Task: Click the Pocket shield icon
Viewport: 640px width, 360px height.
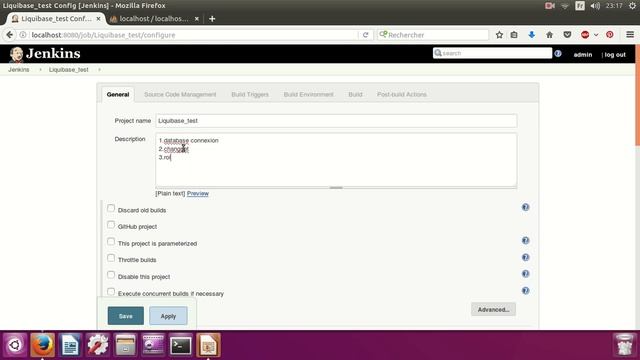Action: click(x=567, y=35)
